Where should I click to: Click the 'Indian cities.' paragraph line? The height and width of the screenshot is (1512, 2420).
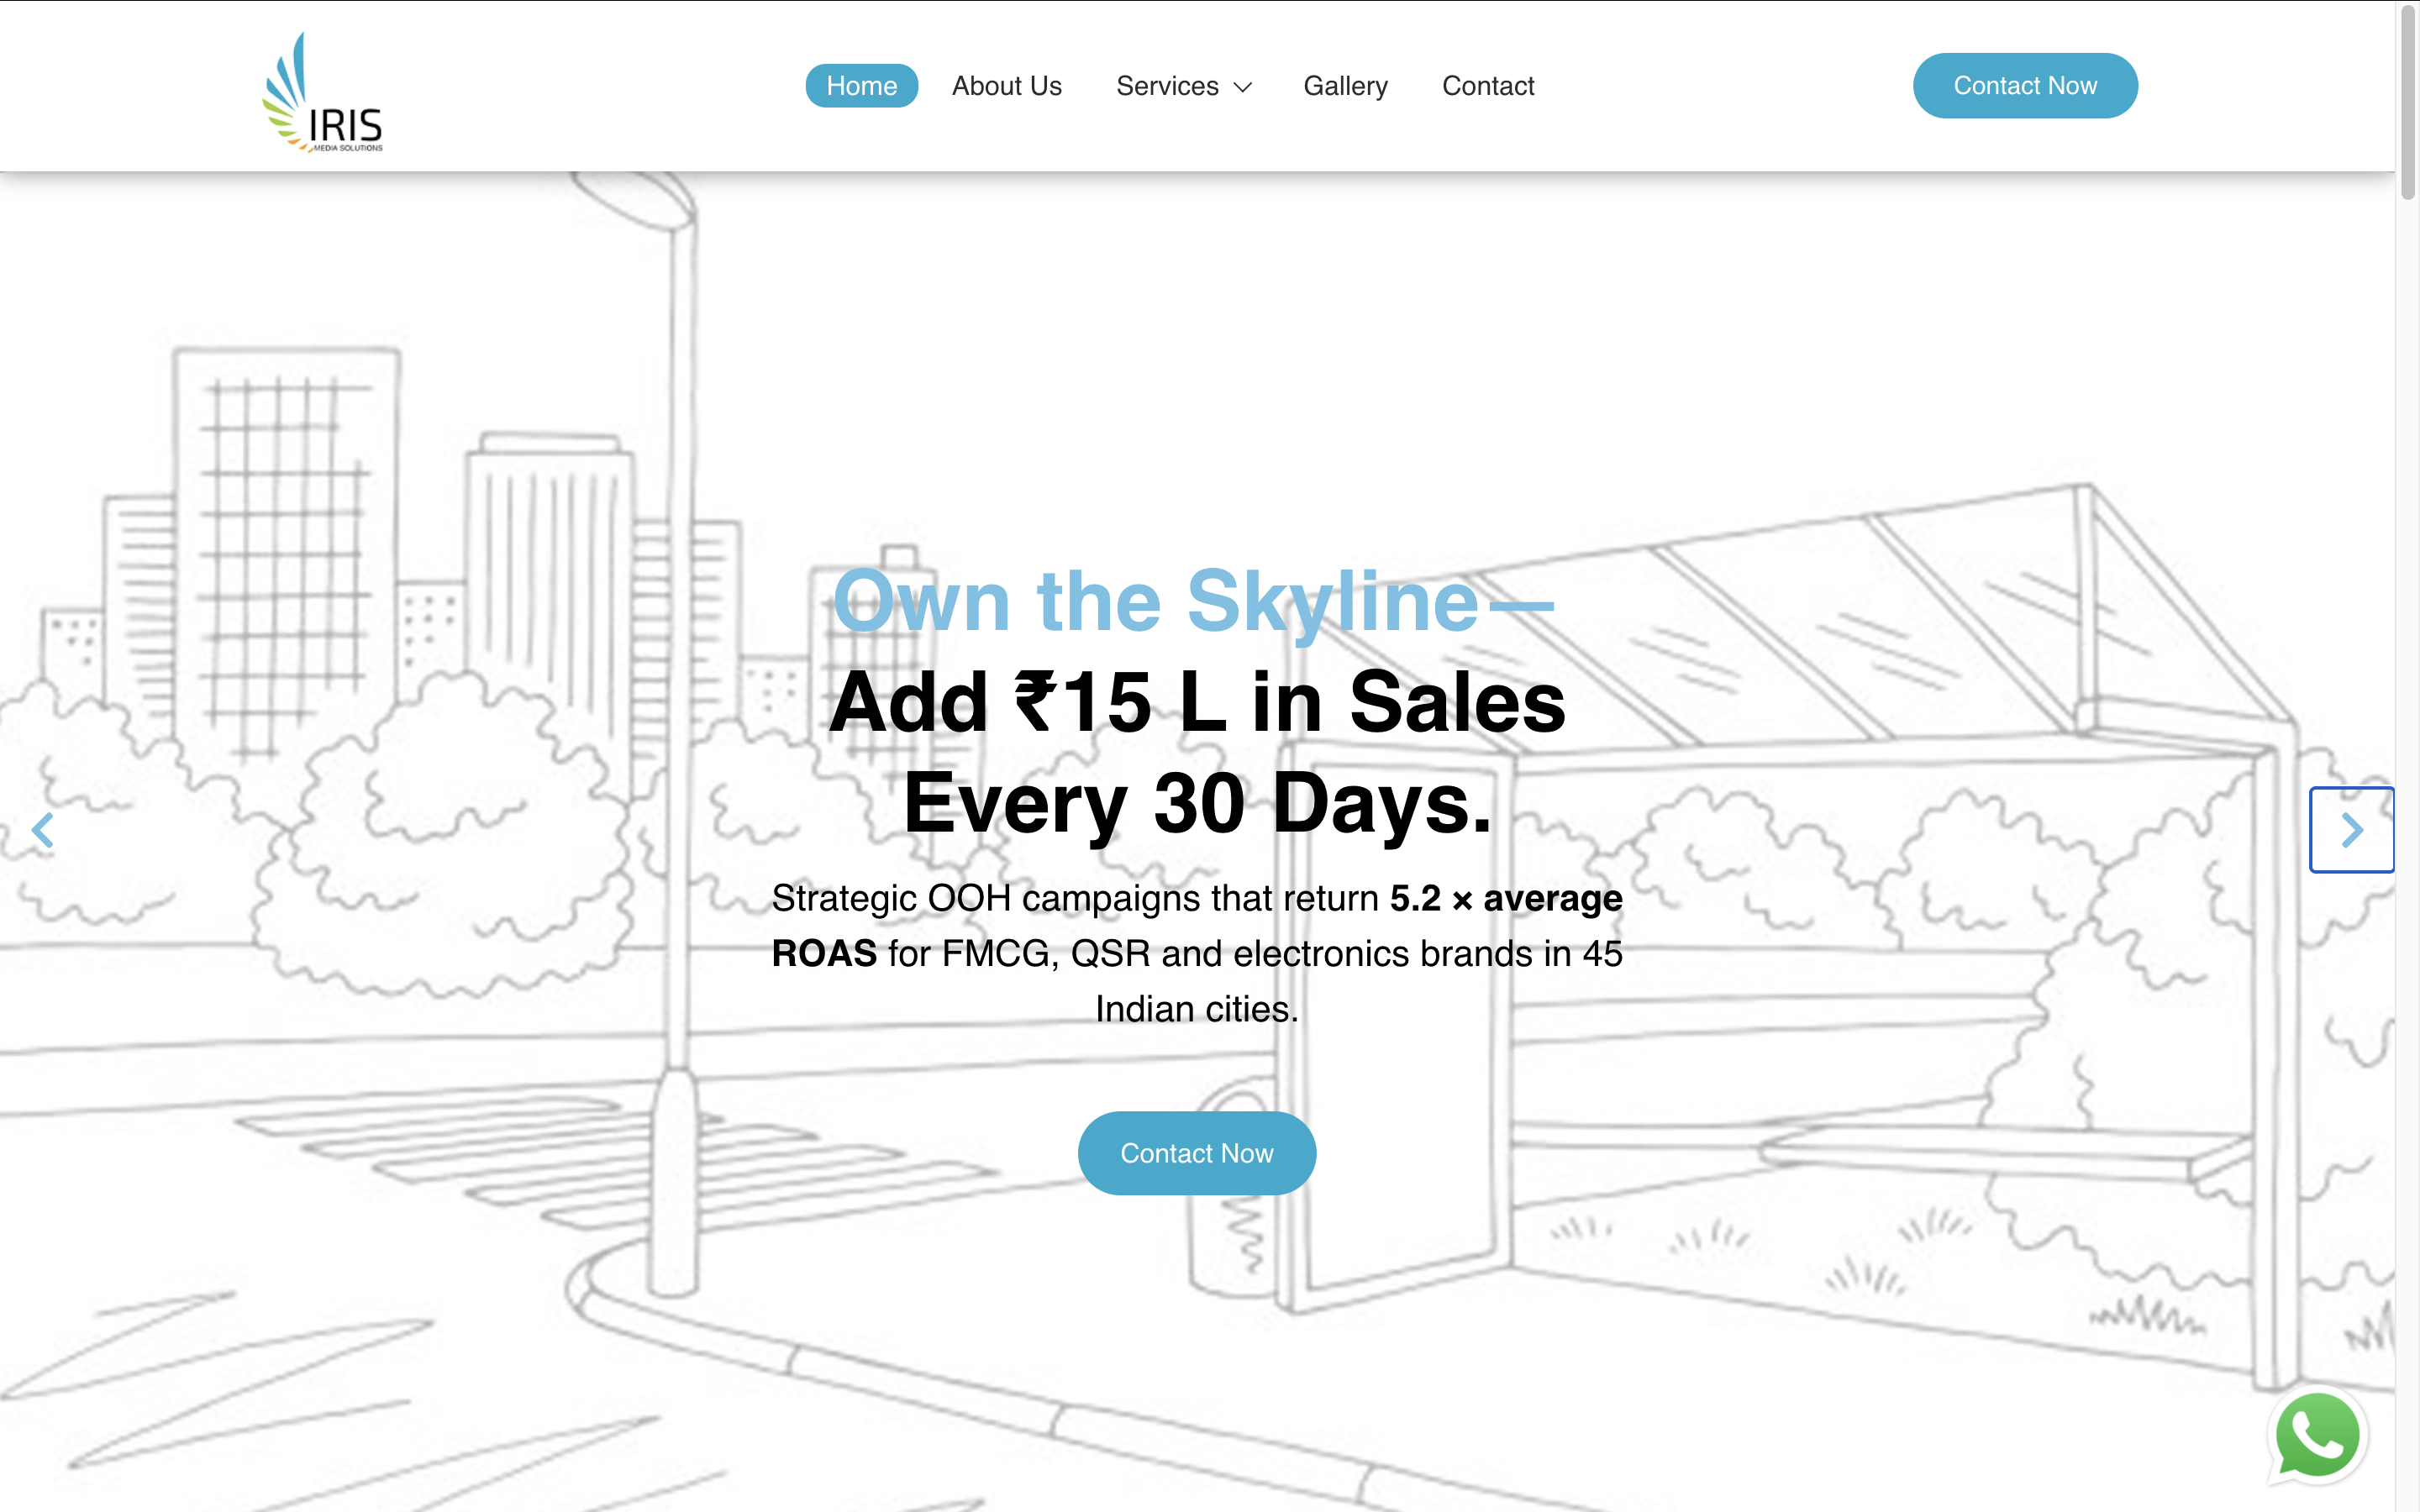pyautogui.click(x=1196, y=1009)
